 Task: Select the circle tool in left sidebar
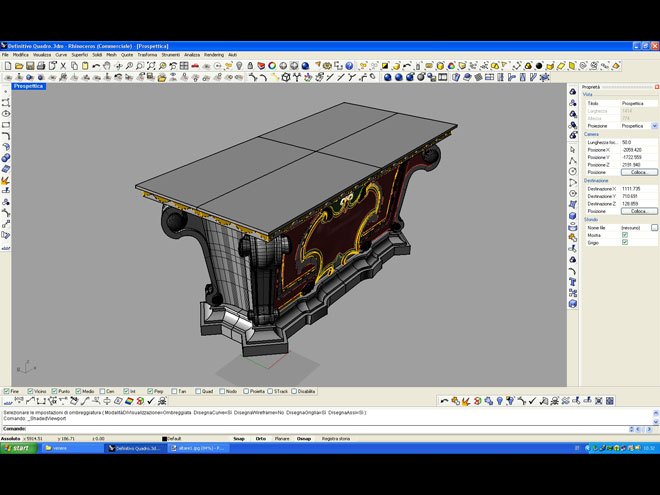5,114
